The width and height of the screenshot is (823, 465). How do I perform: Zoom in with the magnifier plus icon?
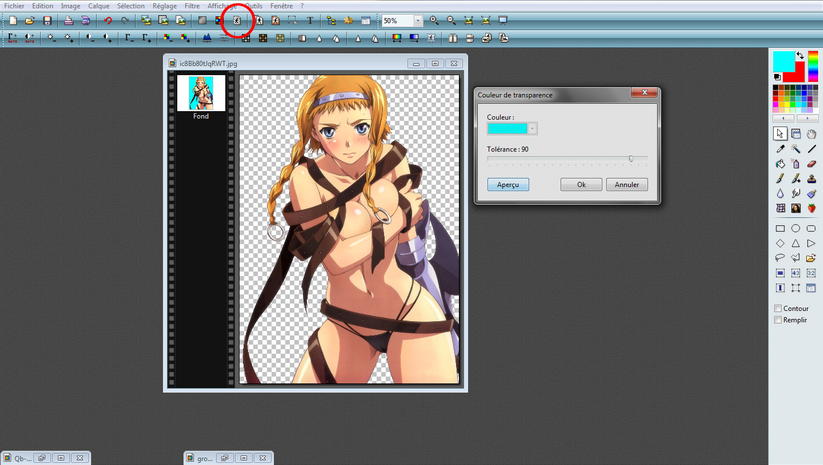click(x=434, y=20)
